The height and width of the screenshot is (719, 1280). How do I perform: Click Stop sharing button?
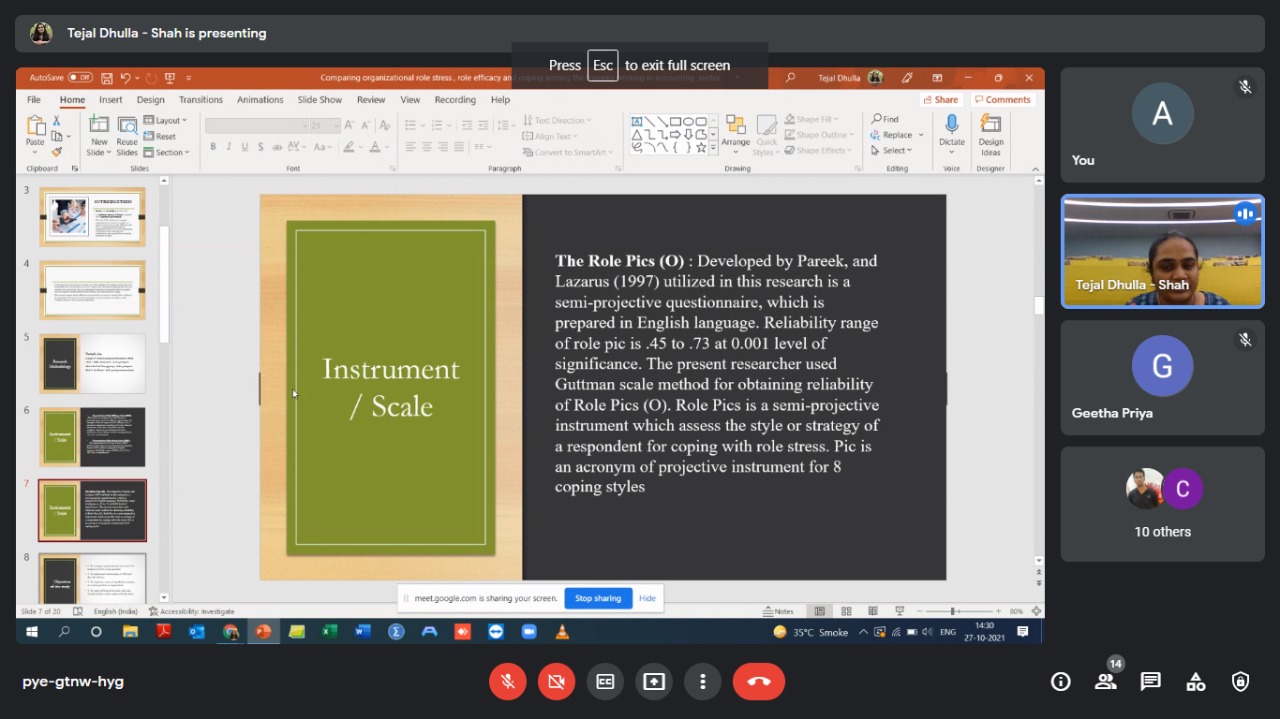(x=598, y=598)
